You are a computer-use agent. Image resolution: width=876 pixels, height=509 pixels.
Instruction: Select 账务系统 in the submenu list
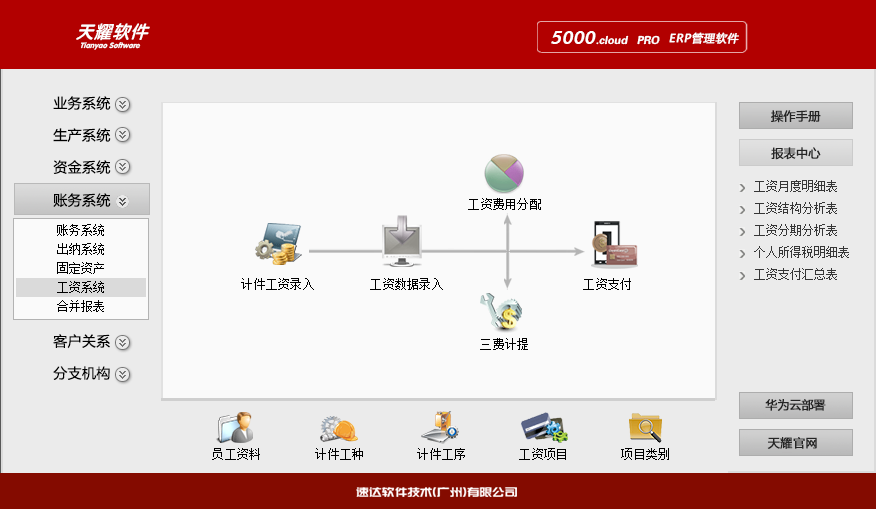tap(81, 230)
